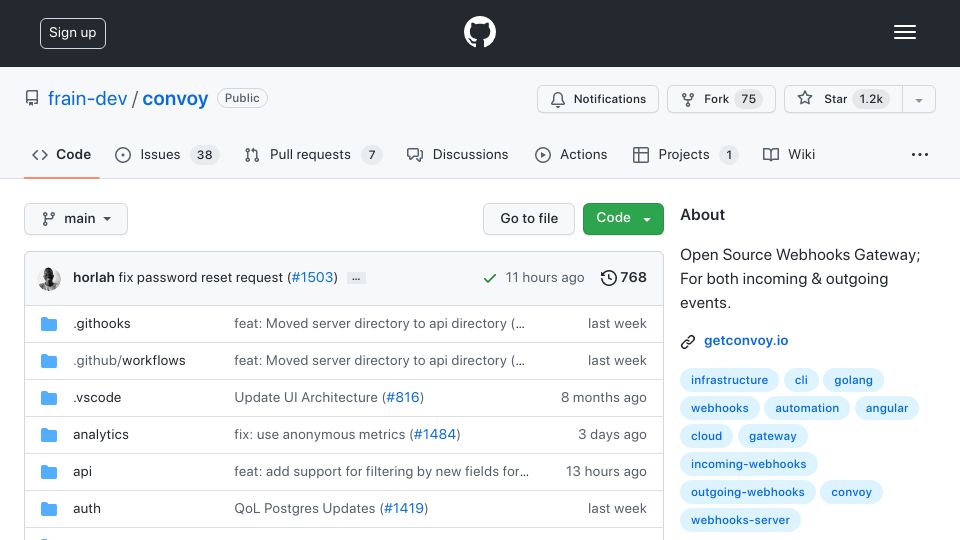Image resolution: width=960 pixels, height=540 pixels.
Task: Click the .githooks folder icon
Action: [x=49, y=324]
